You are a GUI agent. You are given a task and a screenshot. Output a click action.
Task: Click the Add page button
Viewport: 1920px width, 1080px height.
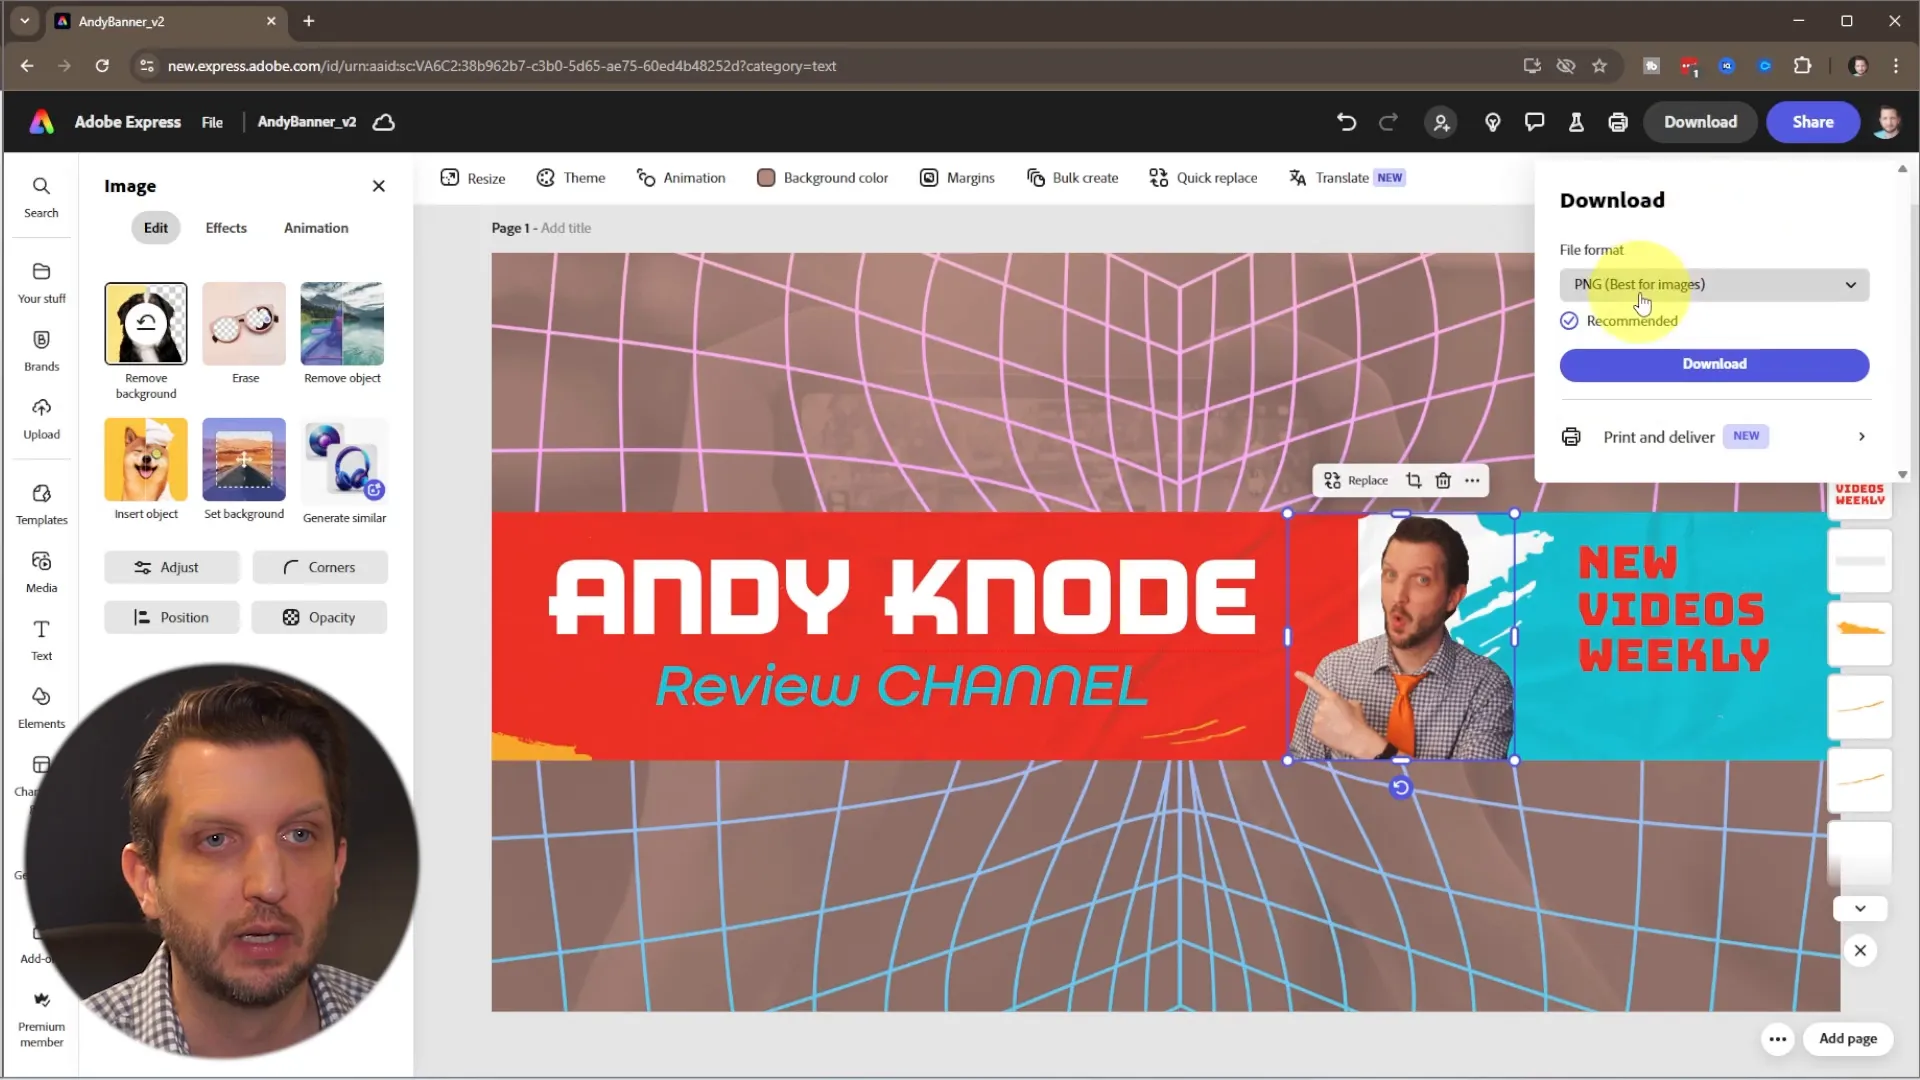tap(1847, 1039)
